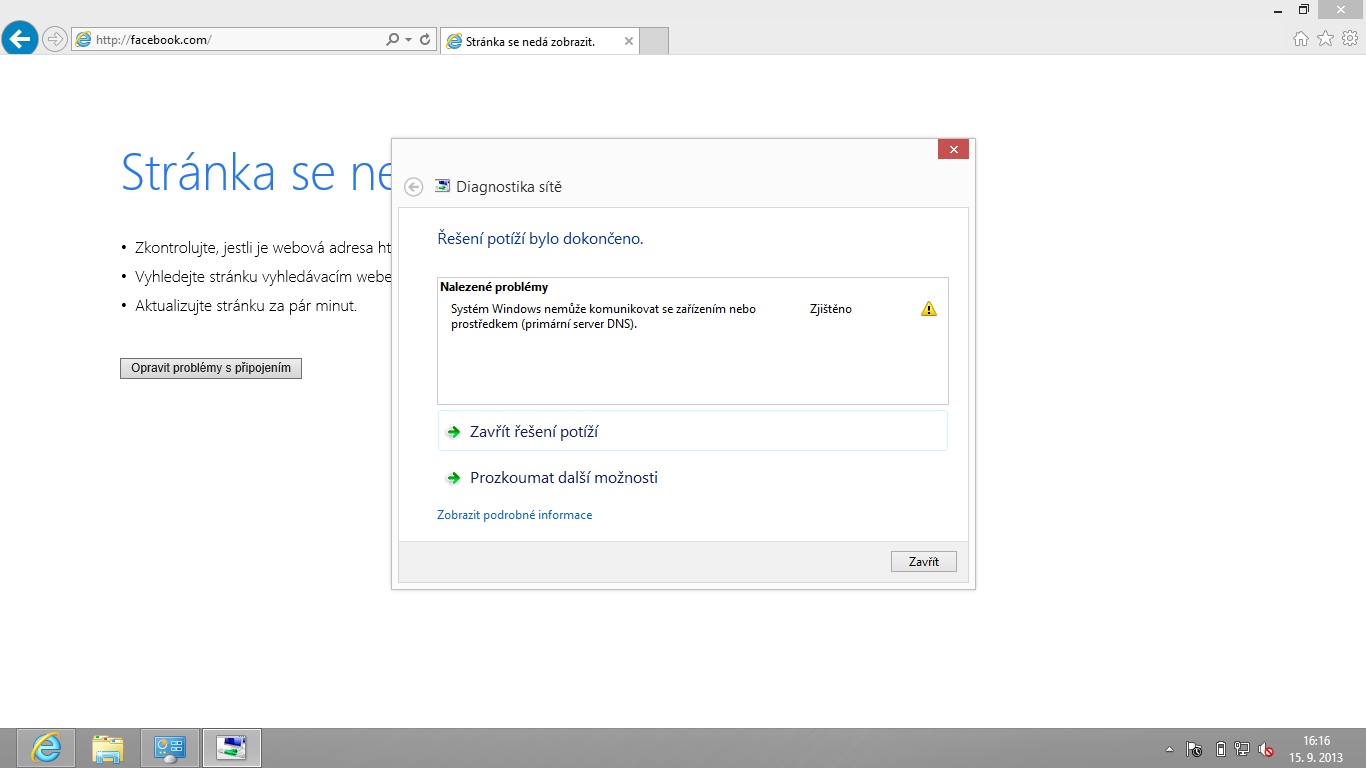1366x768 pixels.
Task: Open the Home page icon
Action: click(1301, 39)
